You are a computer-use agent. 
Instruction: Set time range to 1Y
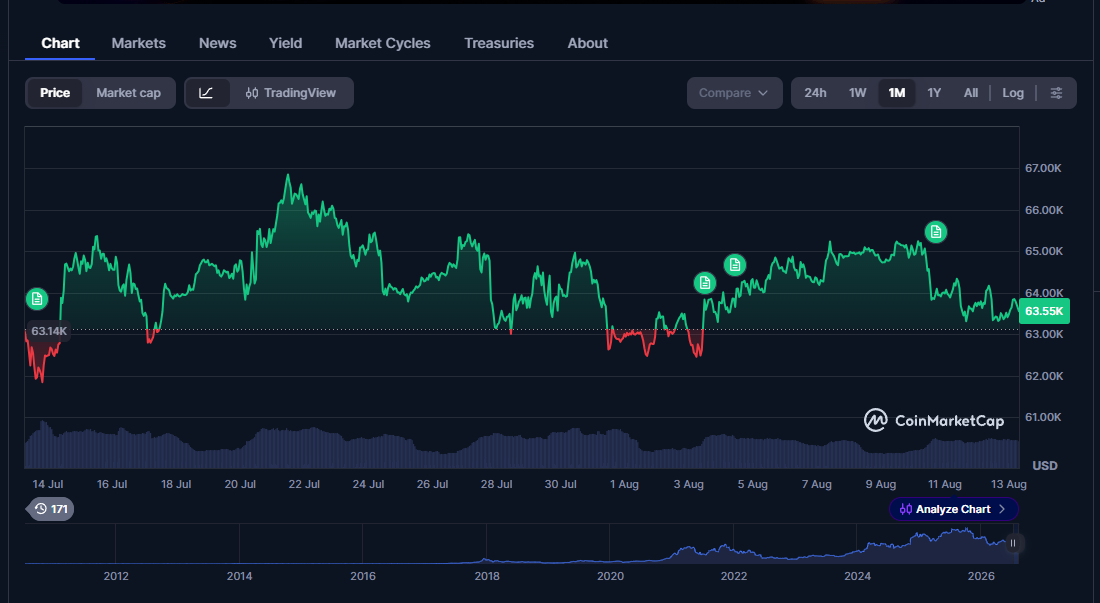tap(934, 93)
